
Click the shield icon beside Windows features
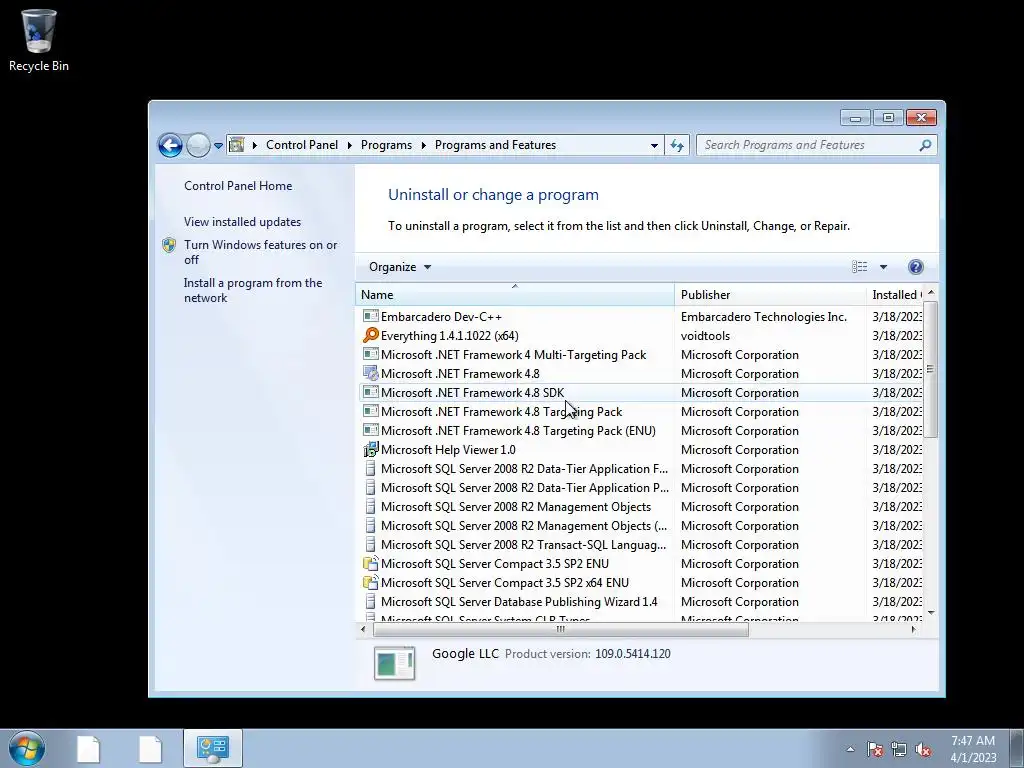[169, 245]
